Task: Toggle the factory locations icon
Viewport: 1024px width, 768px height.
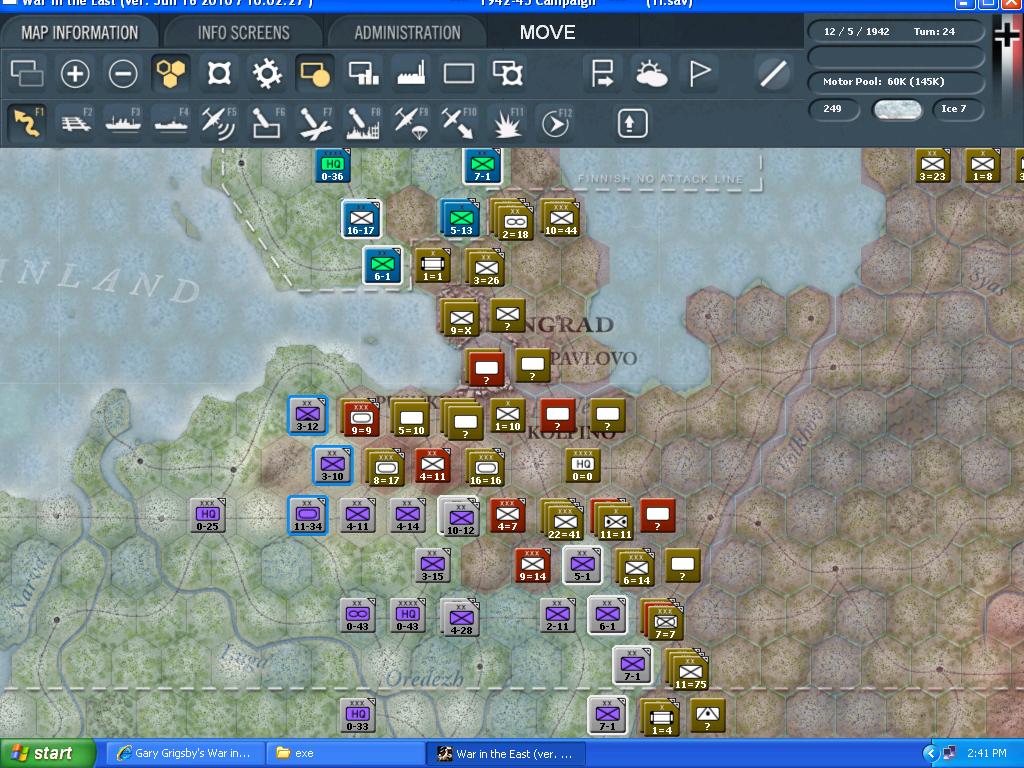Action: pos(411,73)
